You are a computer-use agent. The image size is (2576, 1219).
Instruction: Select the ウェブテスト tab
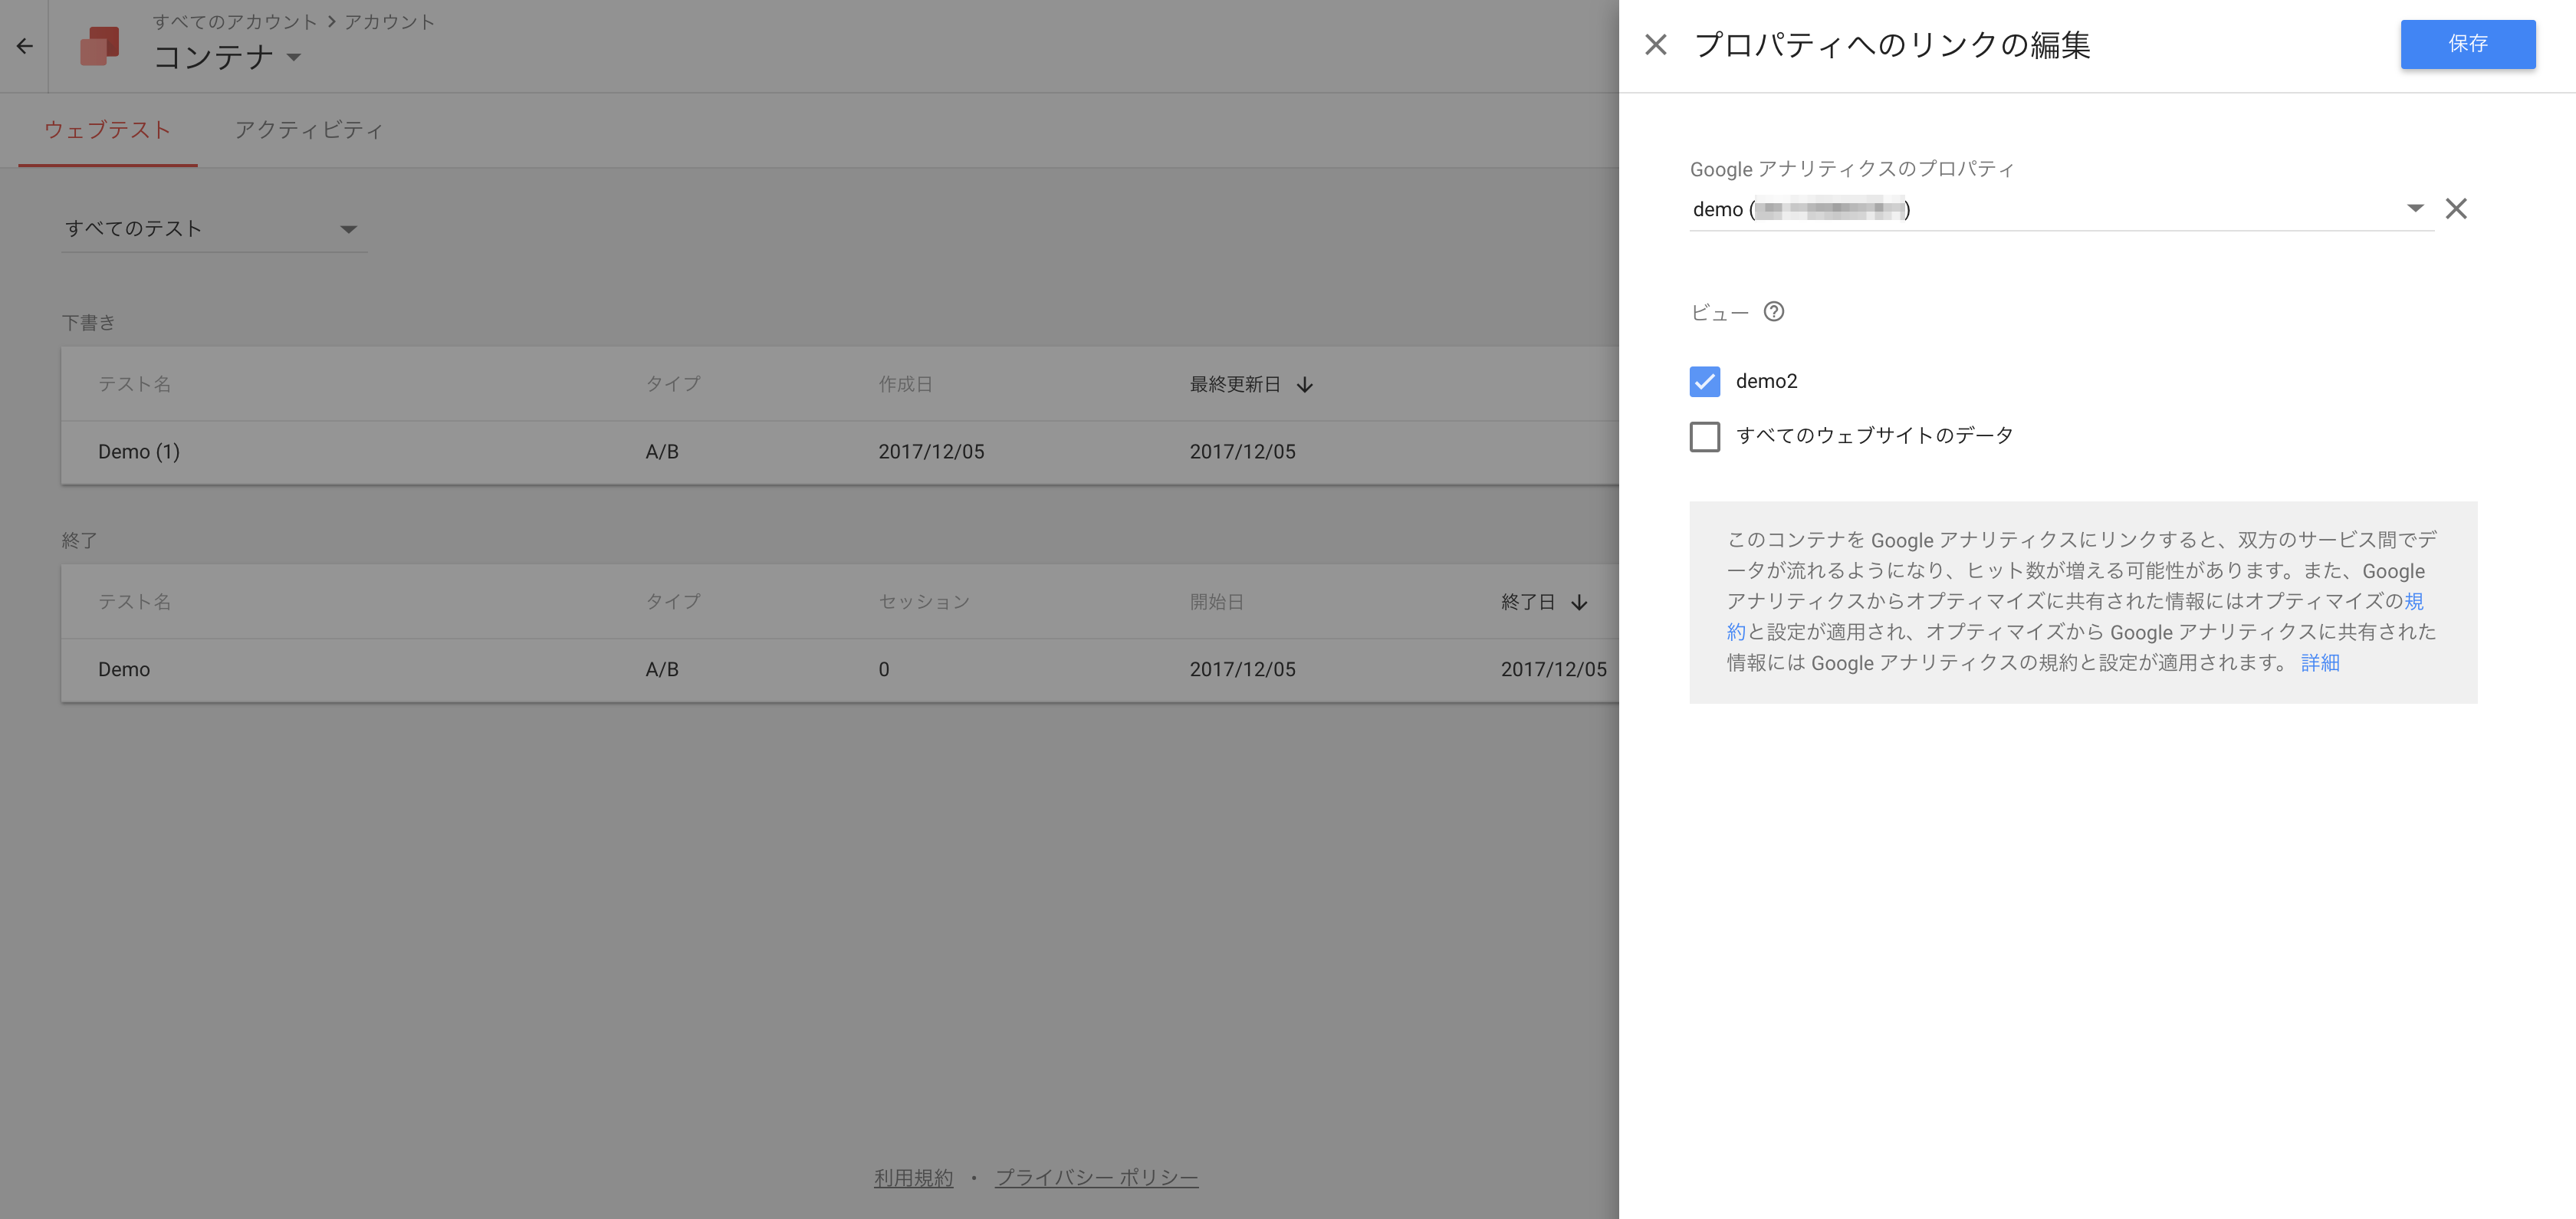tap(107, 130)
